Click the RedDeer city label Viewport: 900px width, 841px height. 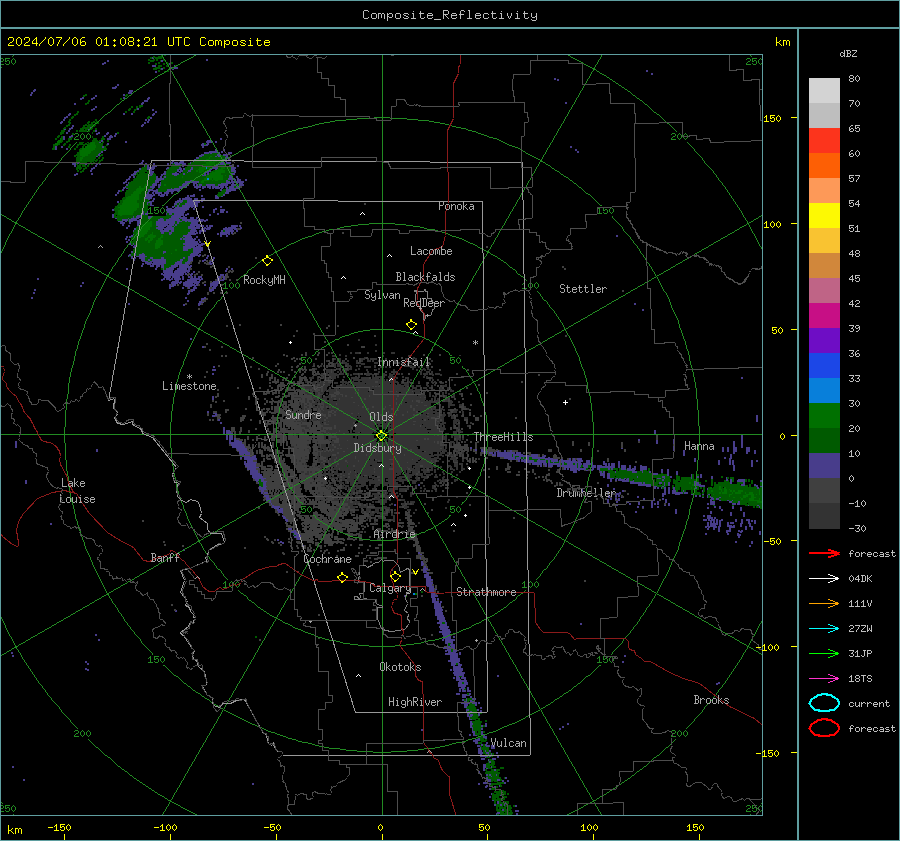(x=424, y=303)
